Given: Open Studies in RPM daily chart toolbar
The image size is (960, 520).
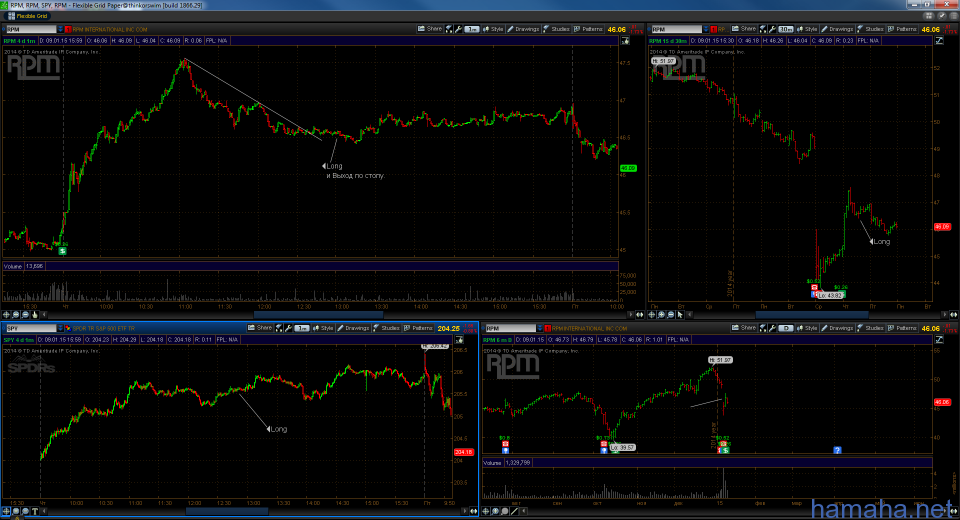Looking at the screenshot, I should (x=870, y=328).
